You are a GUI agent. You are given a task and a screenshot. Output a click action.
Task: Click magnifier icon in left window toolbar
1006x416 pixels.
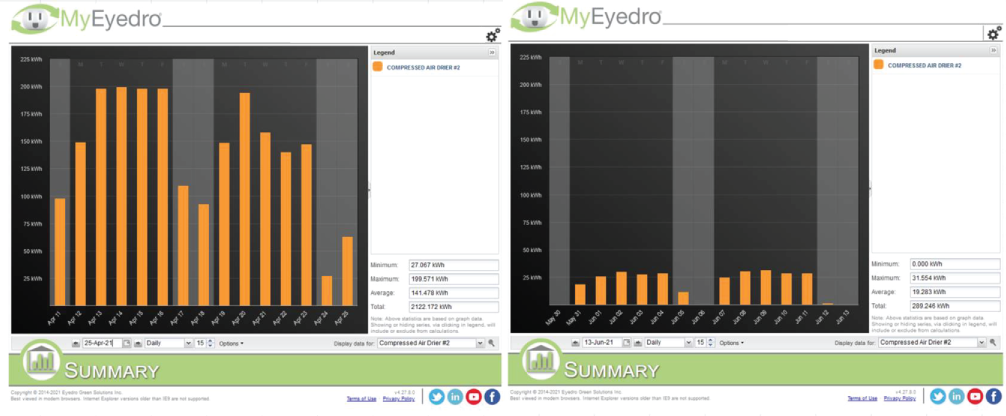point(491,343)
